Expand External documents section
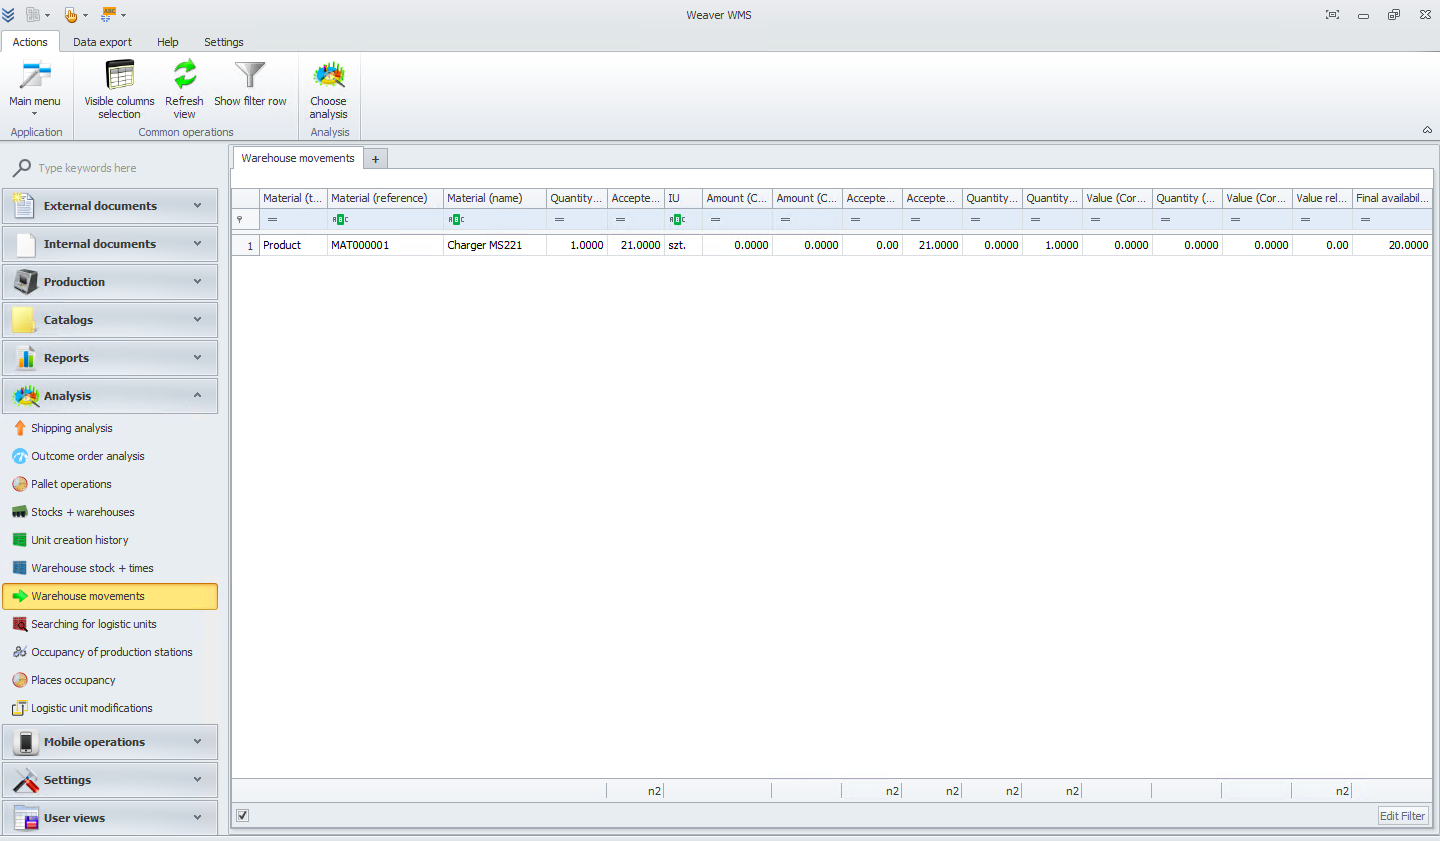 coord(110,206)
